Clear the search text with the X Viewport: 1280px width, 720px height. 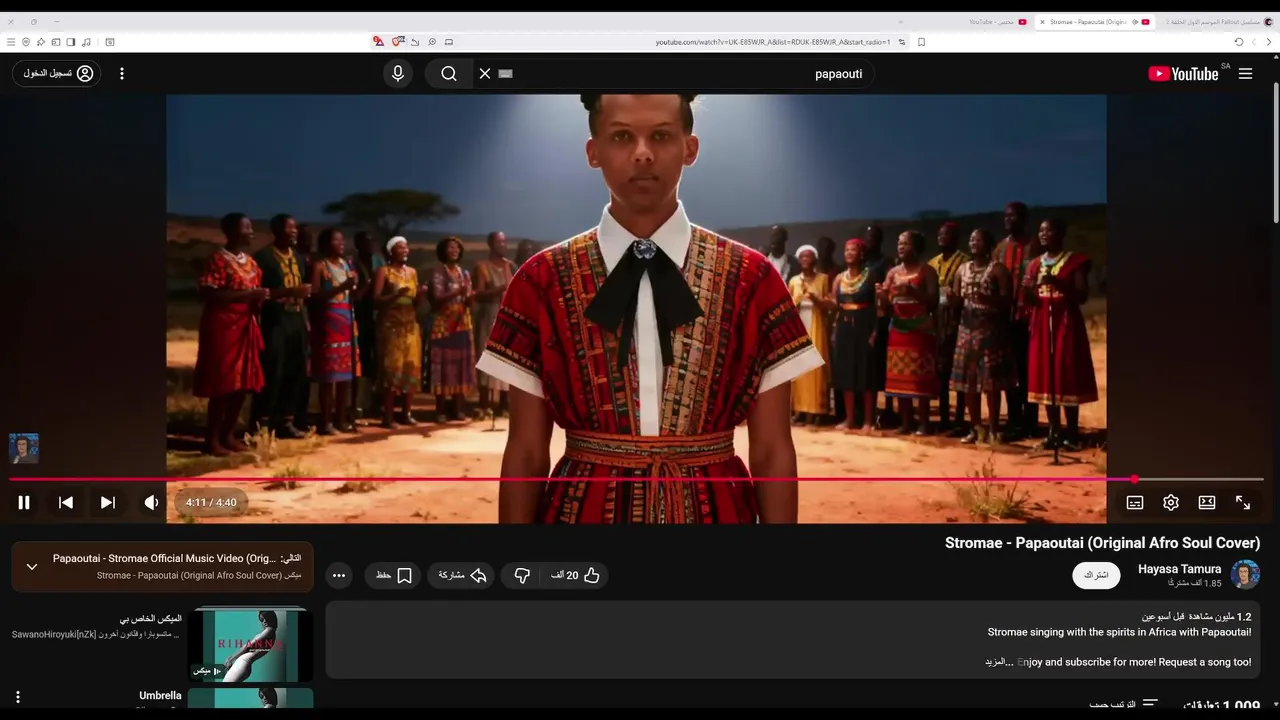tap(485, 73)
